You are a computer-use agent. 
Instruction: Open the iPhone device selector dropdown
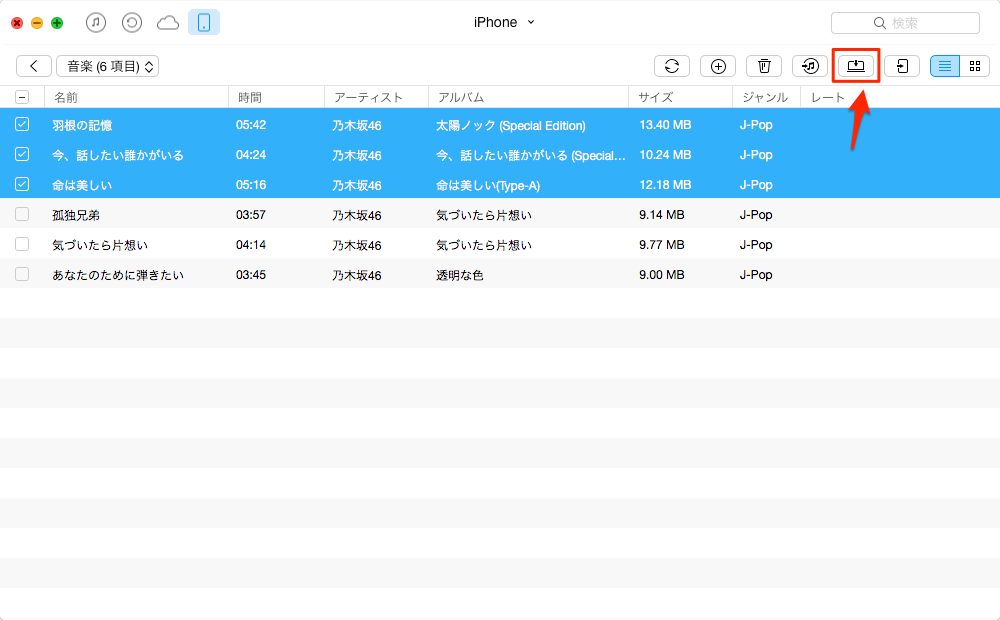point(504,22)
